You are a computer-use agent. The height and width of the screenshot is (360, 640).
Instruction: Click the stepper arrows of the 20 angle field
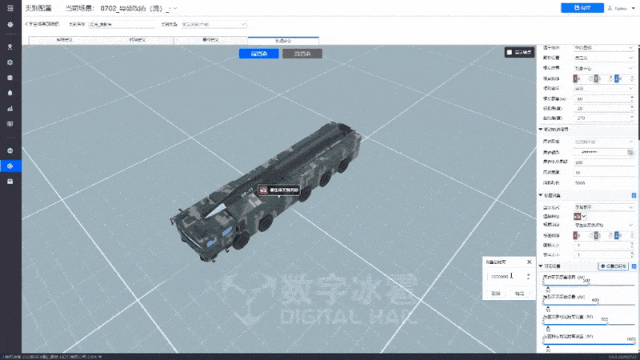tap(632, 108)
